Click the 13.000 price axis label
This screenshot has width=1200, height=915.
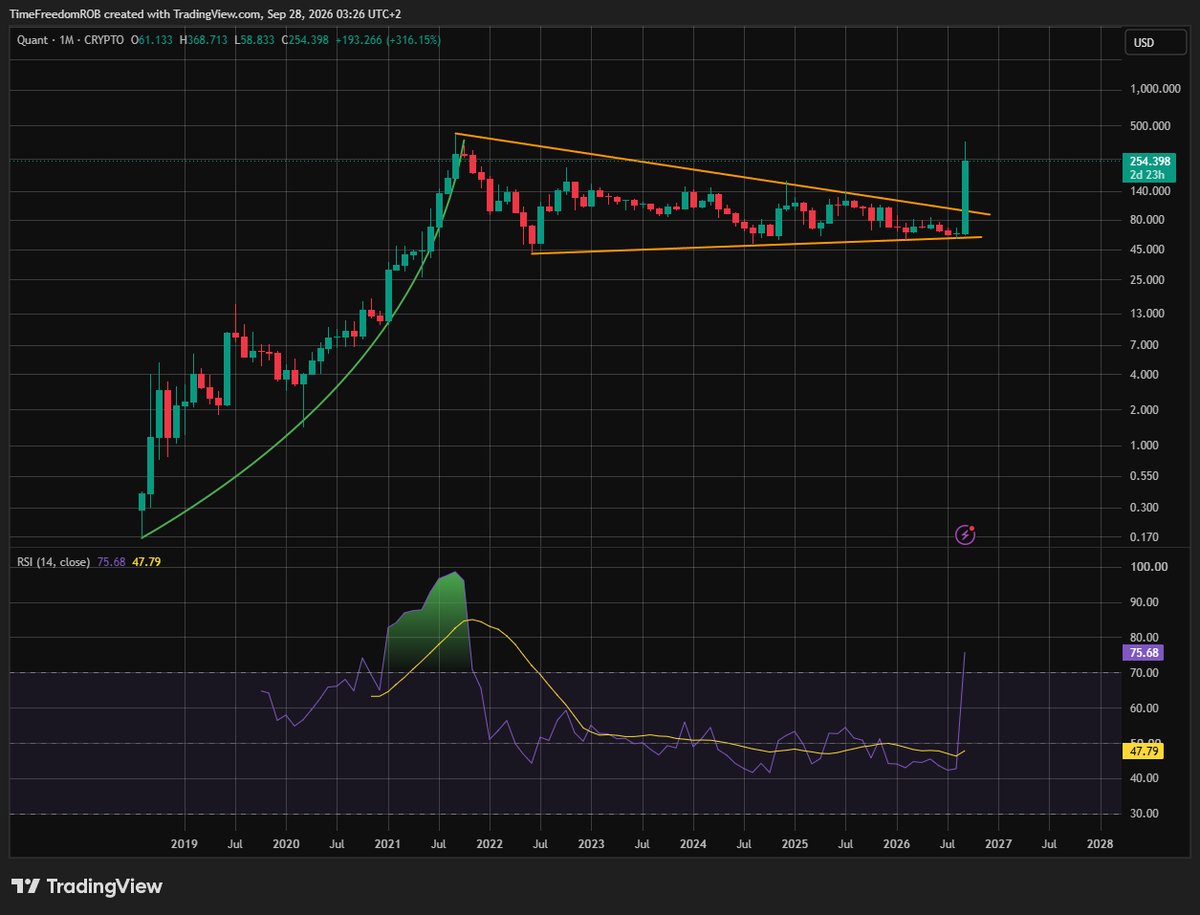click(1145, 313)
